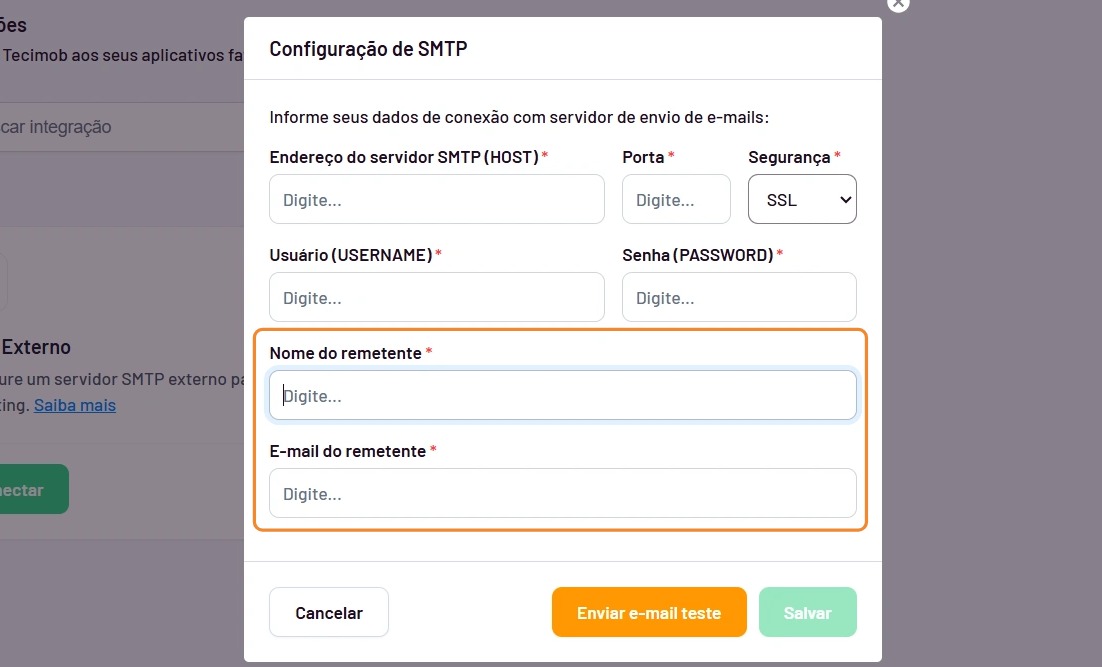Click the Nome do remetente input
The image size is (1102, 667).
click(x=563, y=396)
